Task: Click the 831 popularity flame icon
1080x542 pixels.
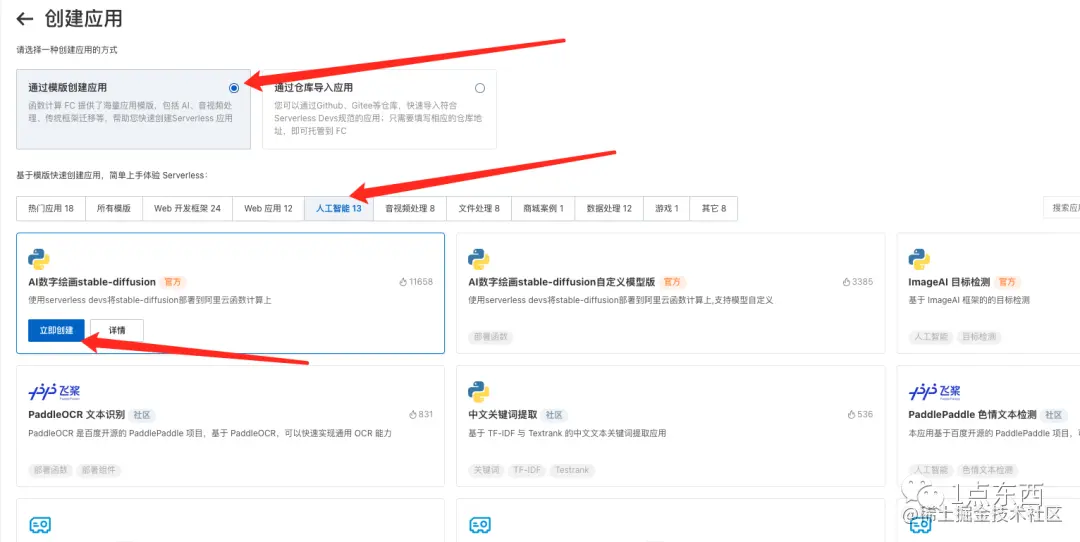Action: [413, 415]
